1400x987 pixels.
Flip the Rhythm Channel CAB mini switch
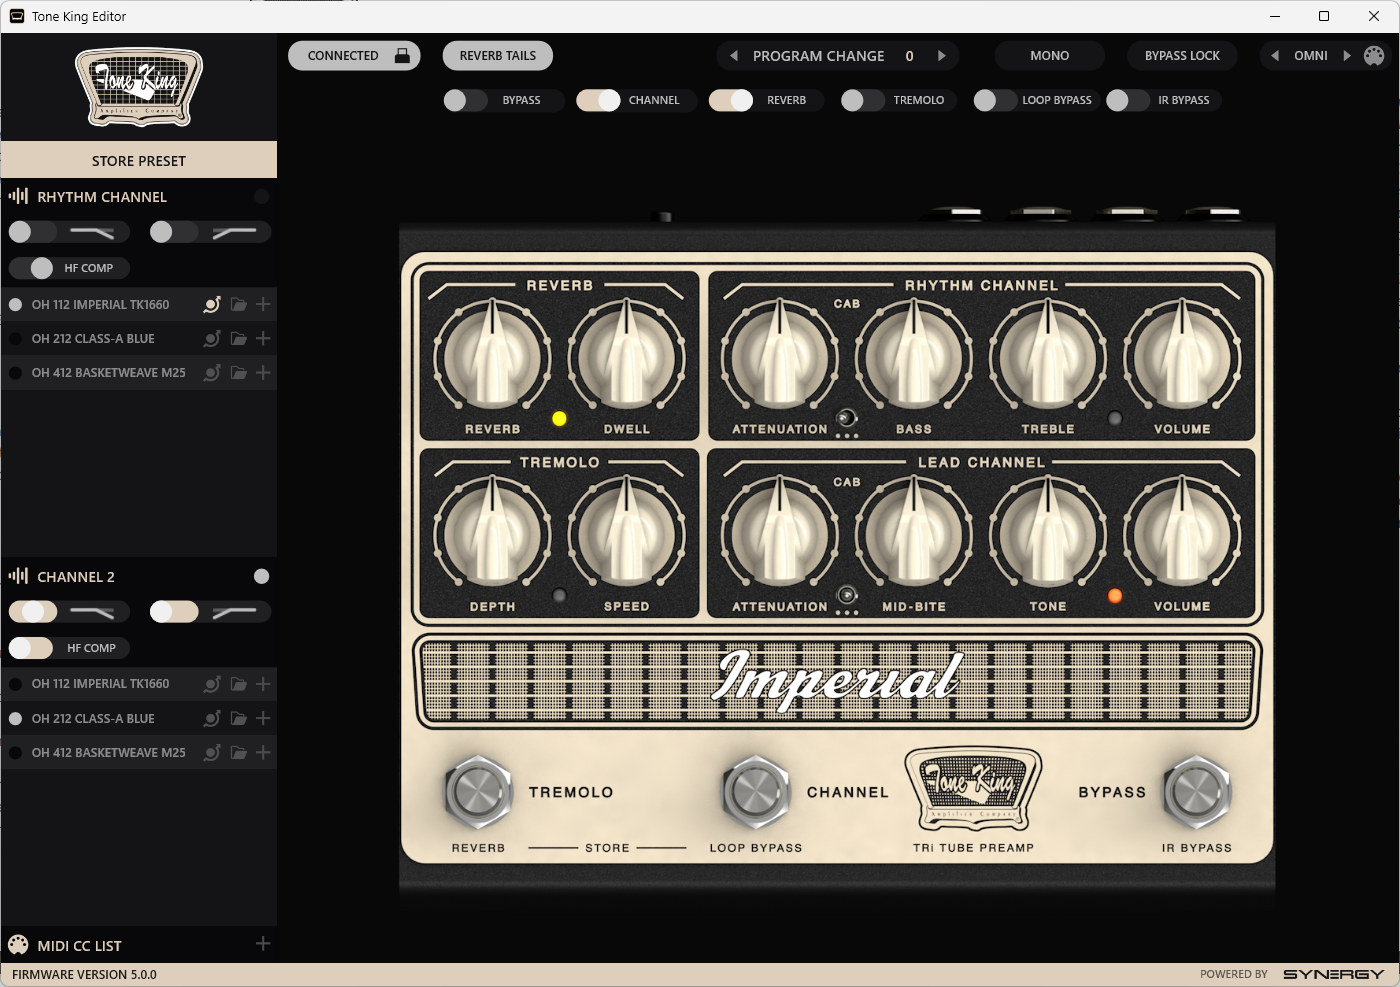tap(847, 418)
